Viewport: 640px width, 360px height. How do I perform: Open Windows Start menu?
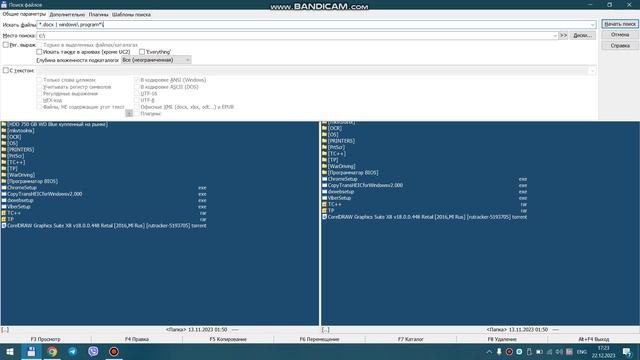click(x=10, y=351)
